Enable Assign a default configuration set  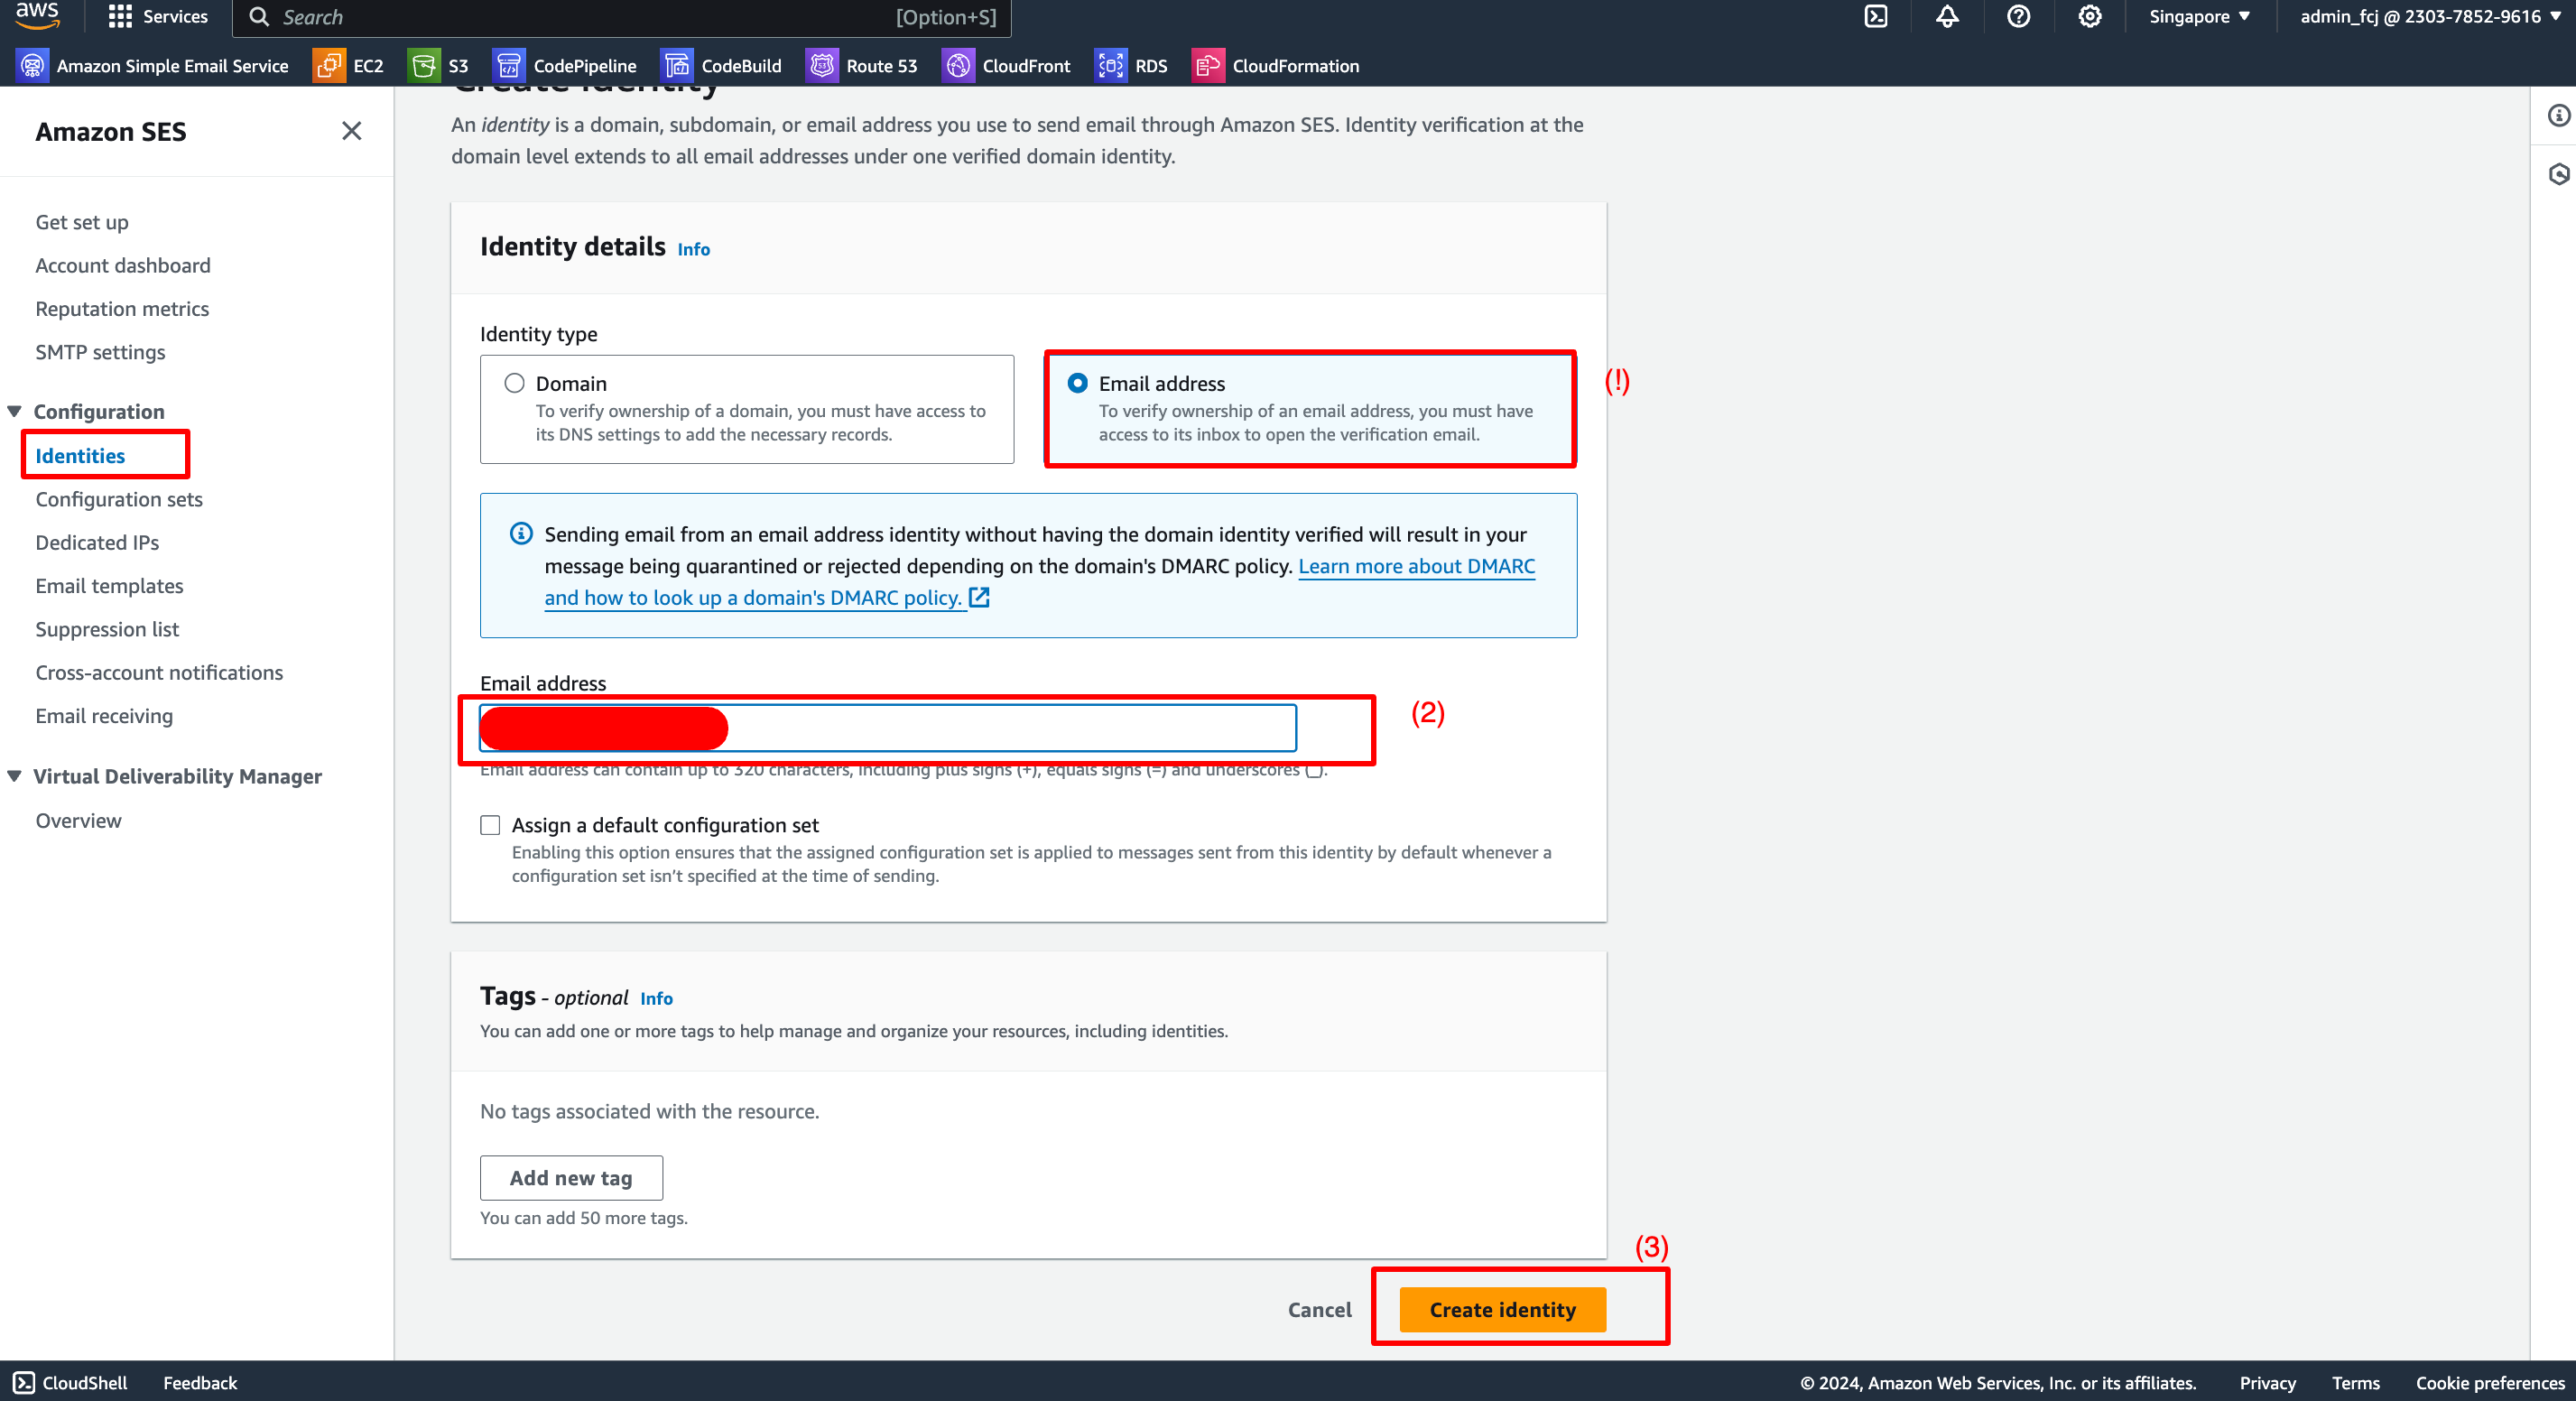[x=491, y=825]
